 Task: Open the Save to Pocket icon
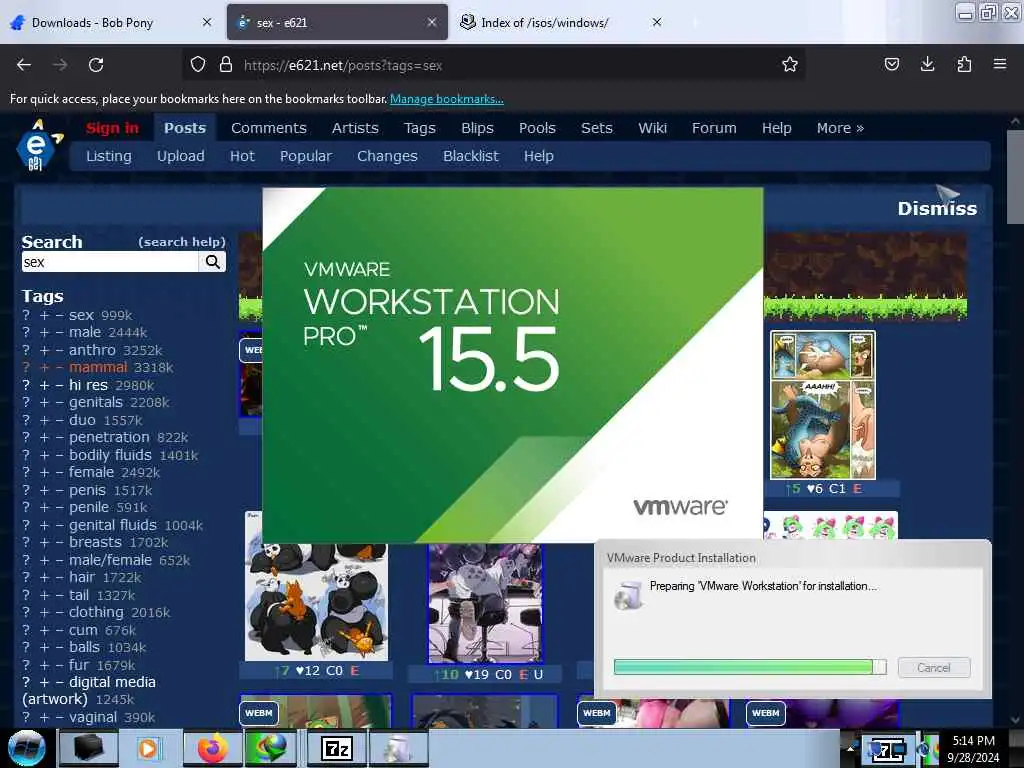point(891,65)
